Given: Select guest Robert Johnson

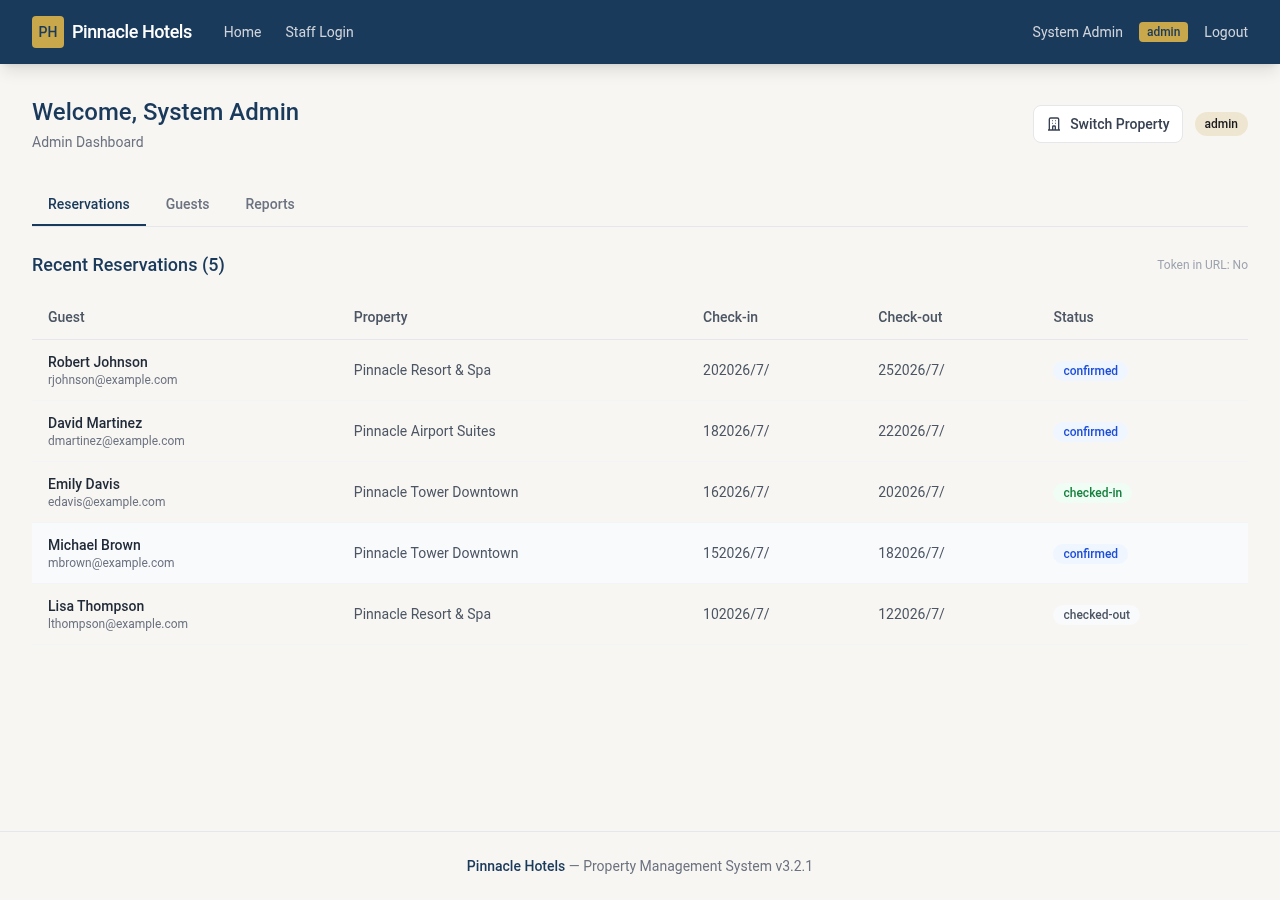Looking at the screenshot, I should [98, 362].
